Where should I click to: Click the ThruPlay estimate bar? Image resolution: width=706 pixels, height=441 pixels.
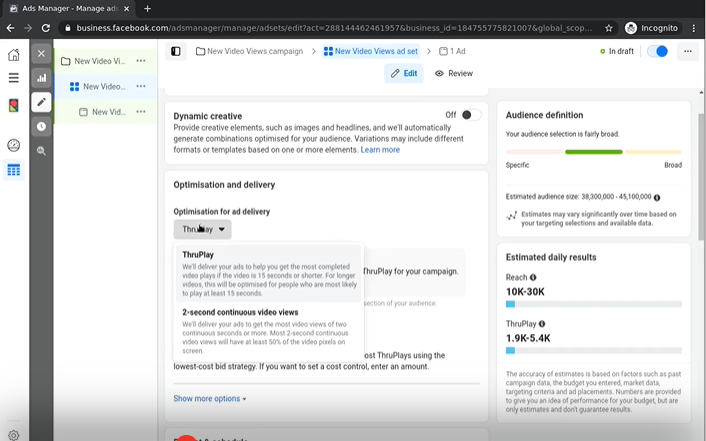[593, 350]
